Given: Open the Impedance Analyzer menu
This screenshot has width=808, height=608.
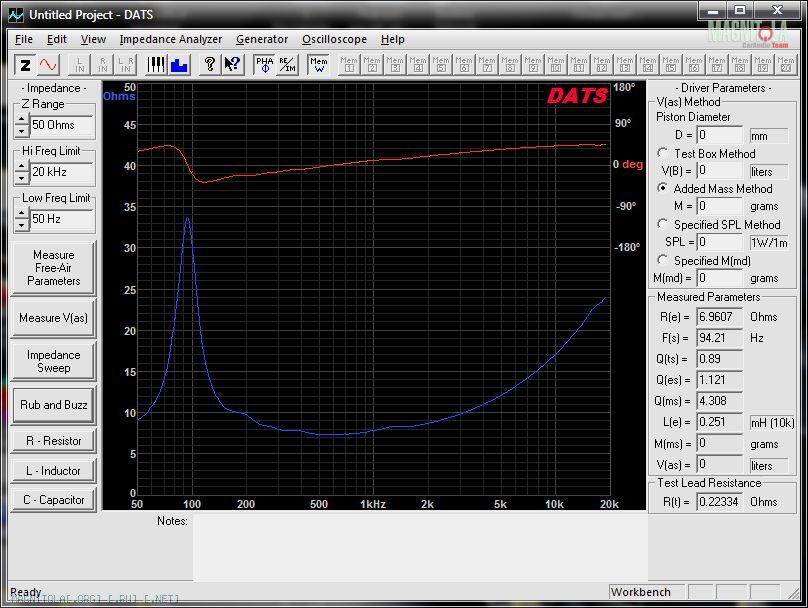Looking at the screenshot, I should tap(171, 39).
